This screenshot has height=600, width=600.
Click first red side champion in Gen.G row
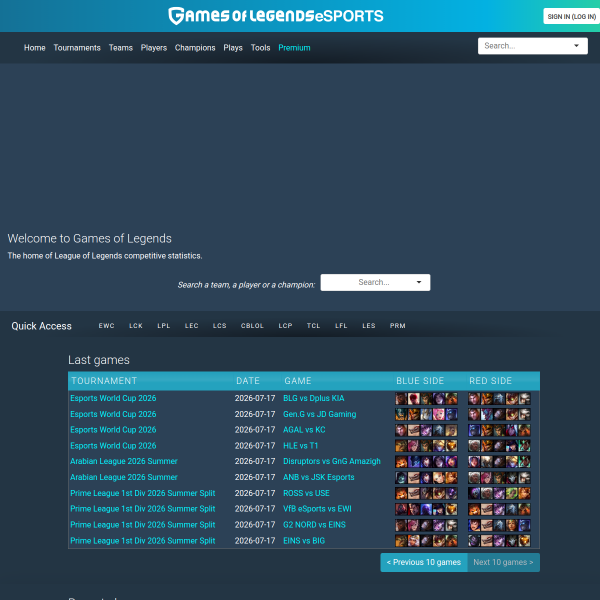(474, 414)
